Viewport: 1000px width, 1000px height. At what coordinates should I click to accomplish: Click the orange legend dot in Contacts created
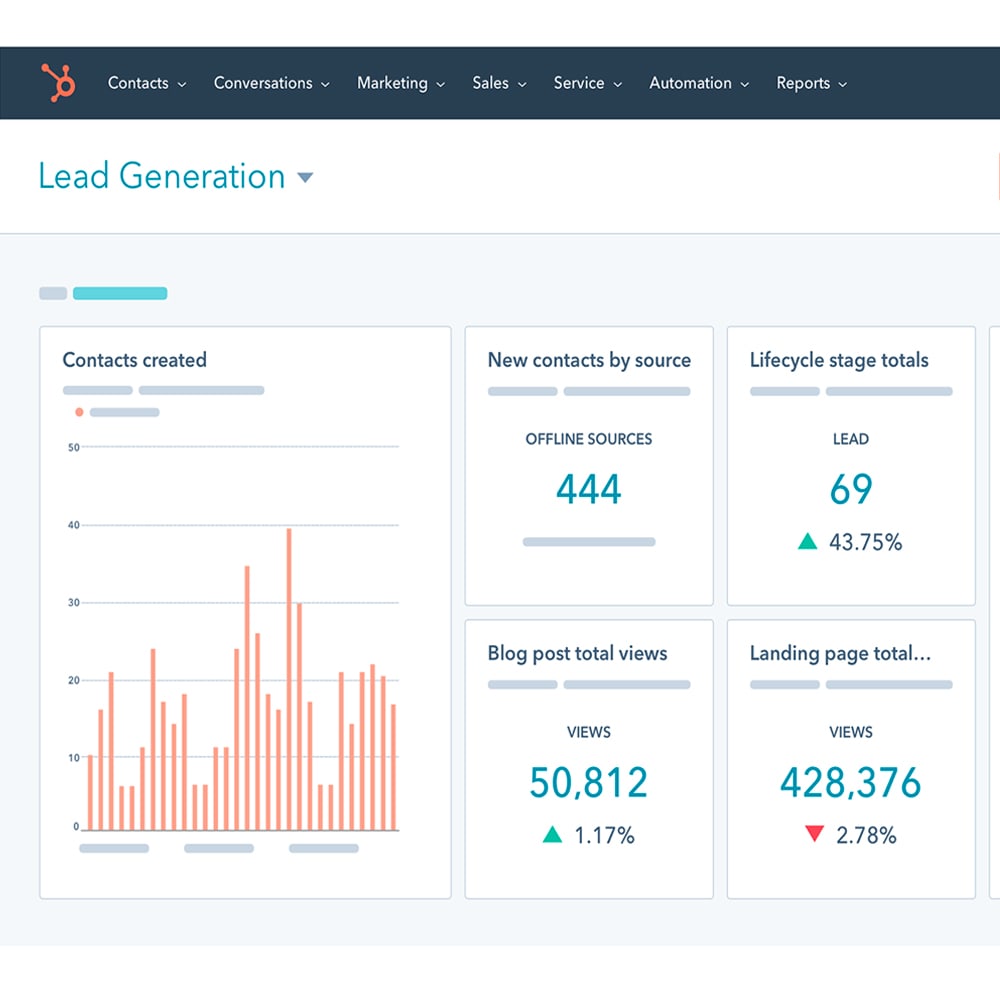pyautogui.click(x=79, y=412)
